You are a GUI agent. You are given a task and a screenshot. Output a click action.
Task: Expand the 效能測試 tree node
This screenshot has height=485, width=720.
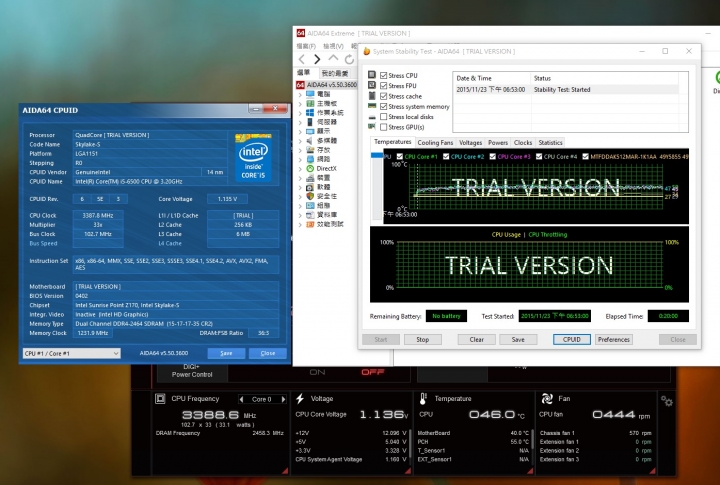point(300,224)
